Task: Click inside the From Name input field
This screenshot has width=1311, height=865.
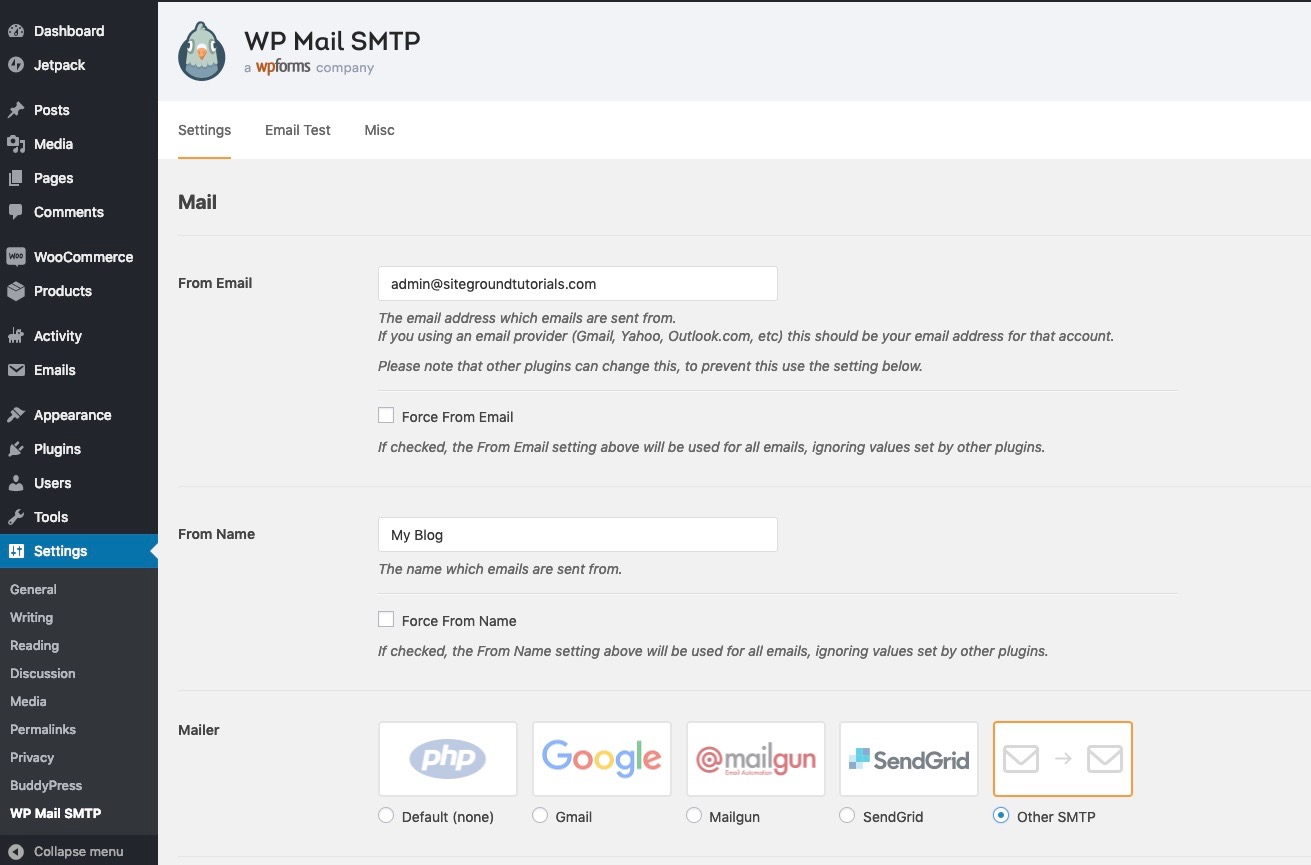Action: [577, 534]
